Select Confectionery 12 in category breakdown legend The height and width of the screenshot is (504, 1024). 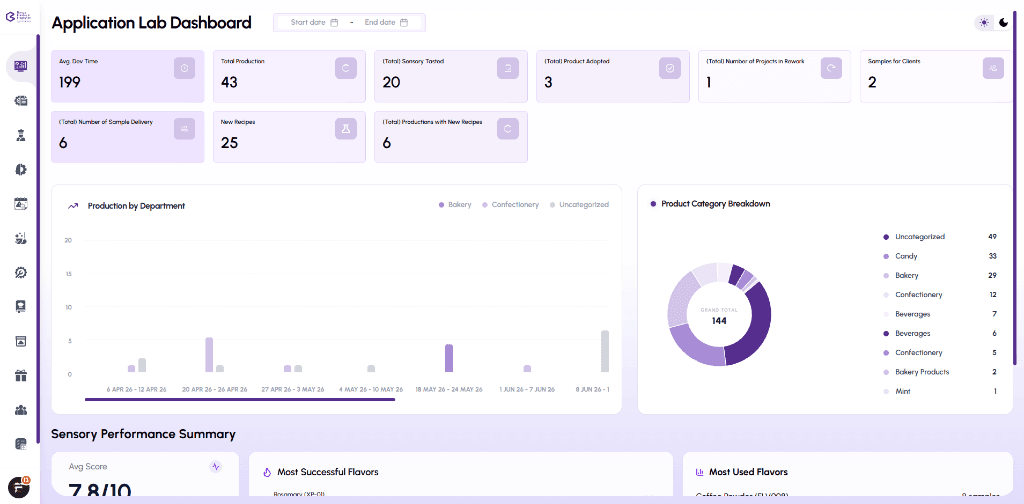[x=940, y=294]
